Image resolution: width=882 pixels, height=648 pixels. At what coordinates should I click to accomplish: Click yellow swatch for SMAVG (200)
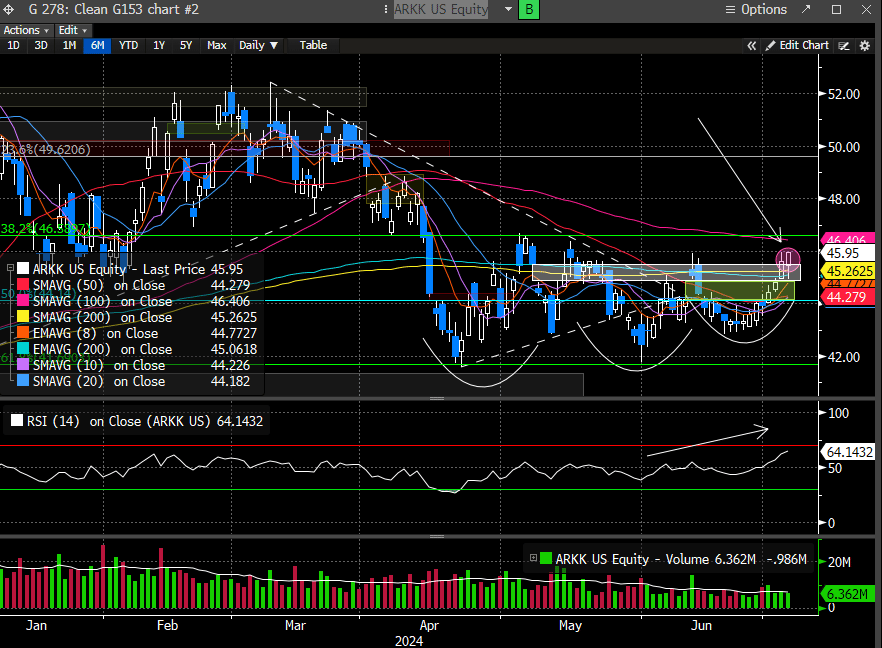coord(23,317)
